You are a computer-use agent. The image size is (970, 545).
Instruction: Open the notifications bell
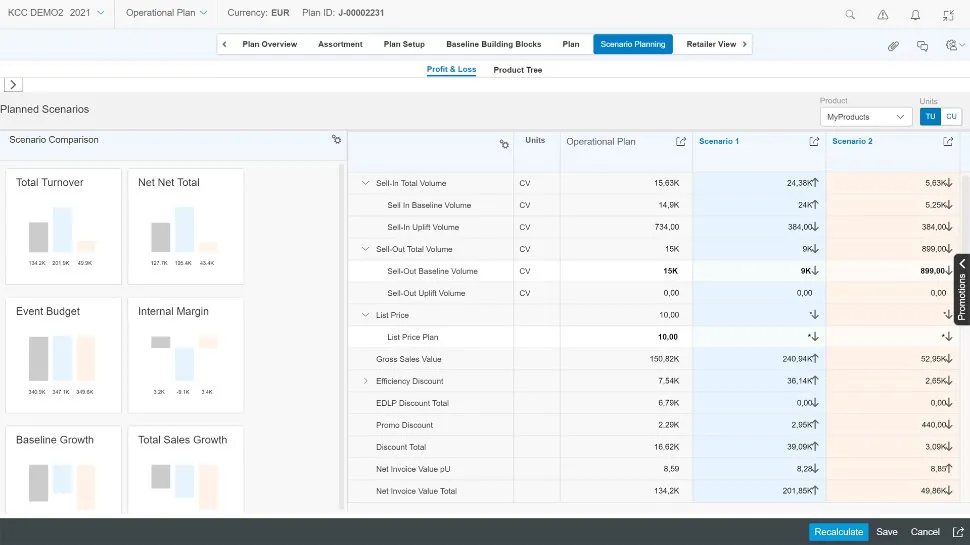point(916,15)
